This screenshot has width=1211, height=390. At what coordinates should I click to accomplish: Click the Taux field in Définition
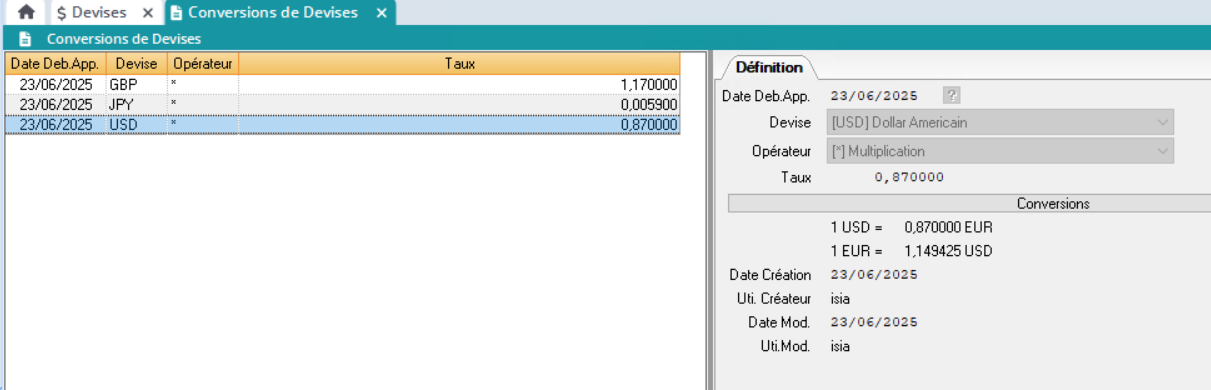tap(909, 177)
